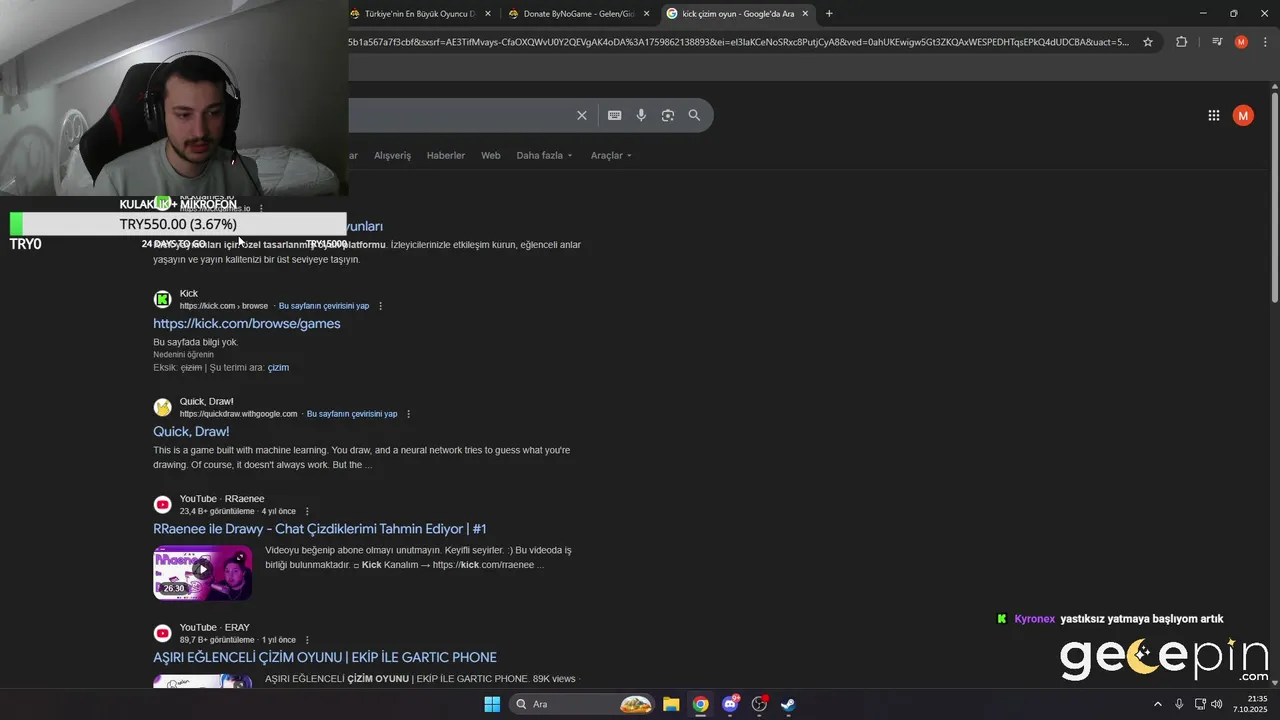Click 'Nedenini öğrenin' under Kick result
This screenshot has width=1280, height=720.
coord(183,355)
